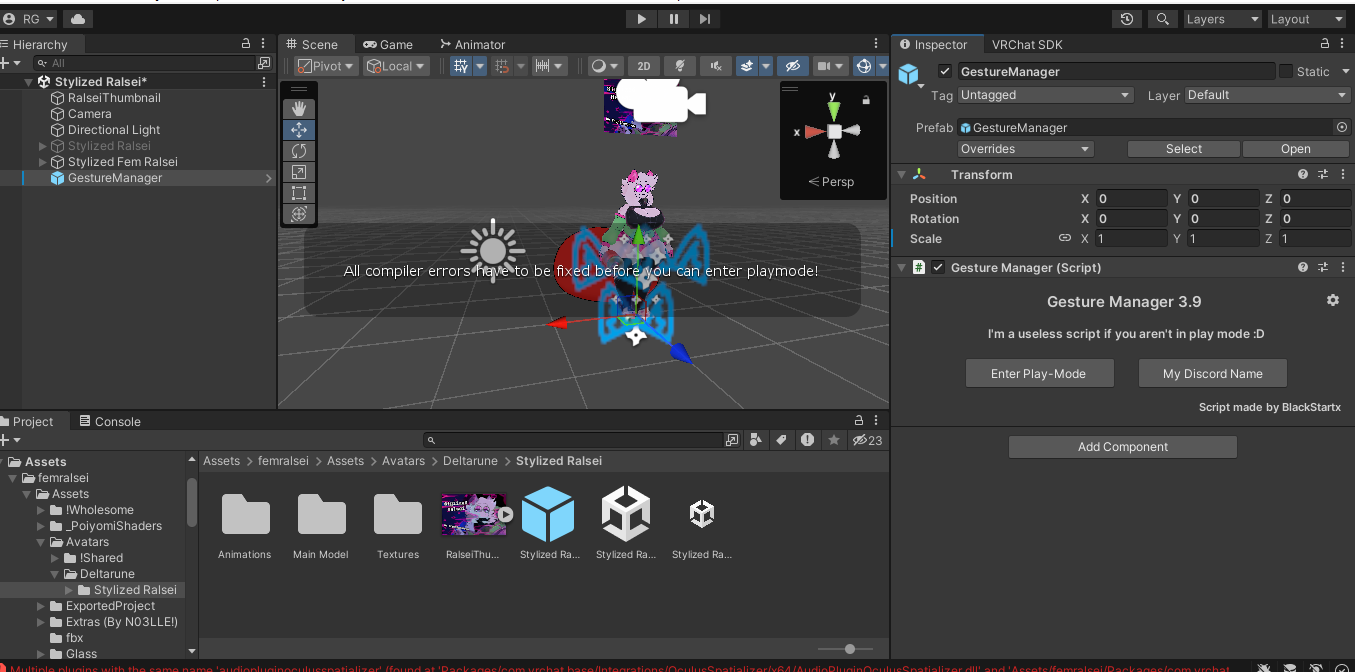The image size is (1355, 672).
Task: Switch to the VRChat SDK tab
Action: click(x=1027, y=44)
